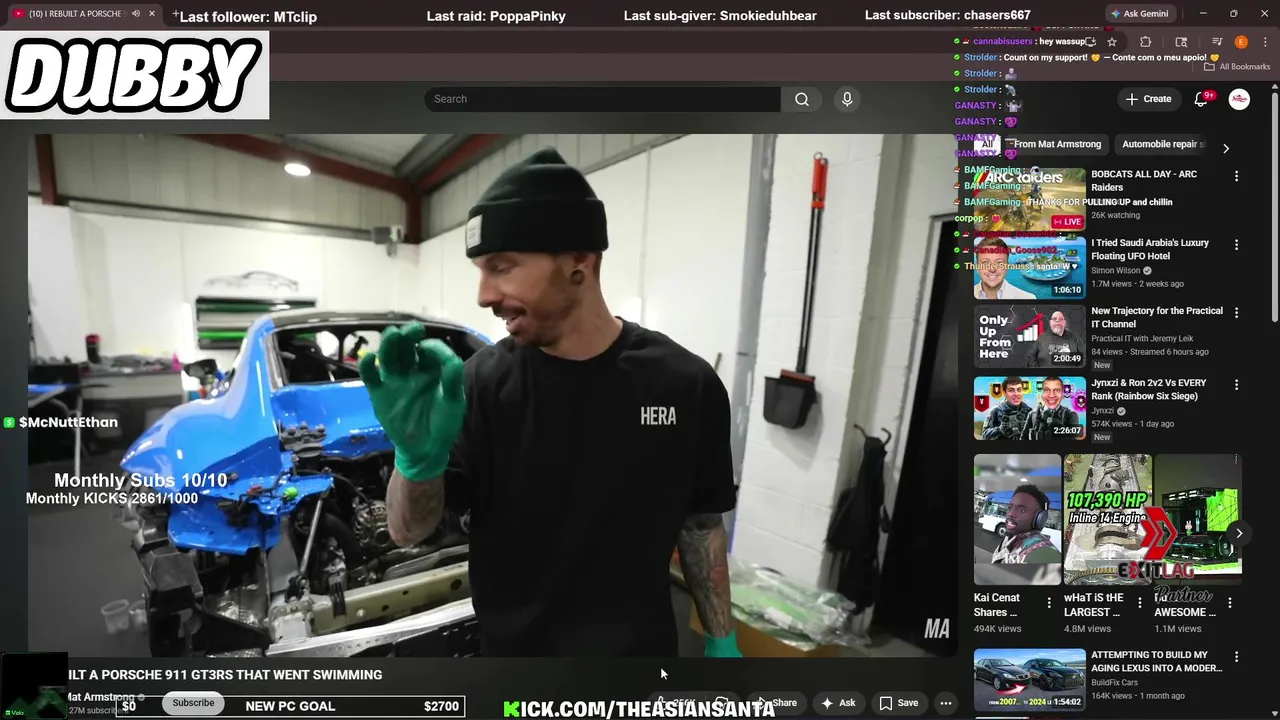This screenshot has width=1280, height=720.
Task: Open New Trajectory Practical IT video title
Action: point(1157,317)
